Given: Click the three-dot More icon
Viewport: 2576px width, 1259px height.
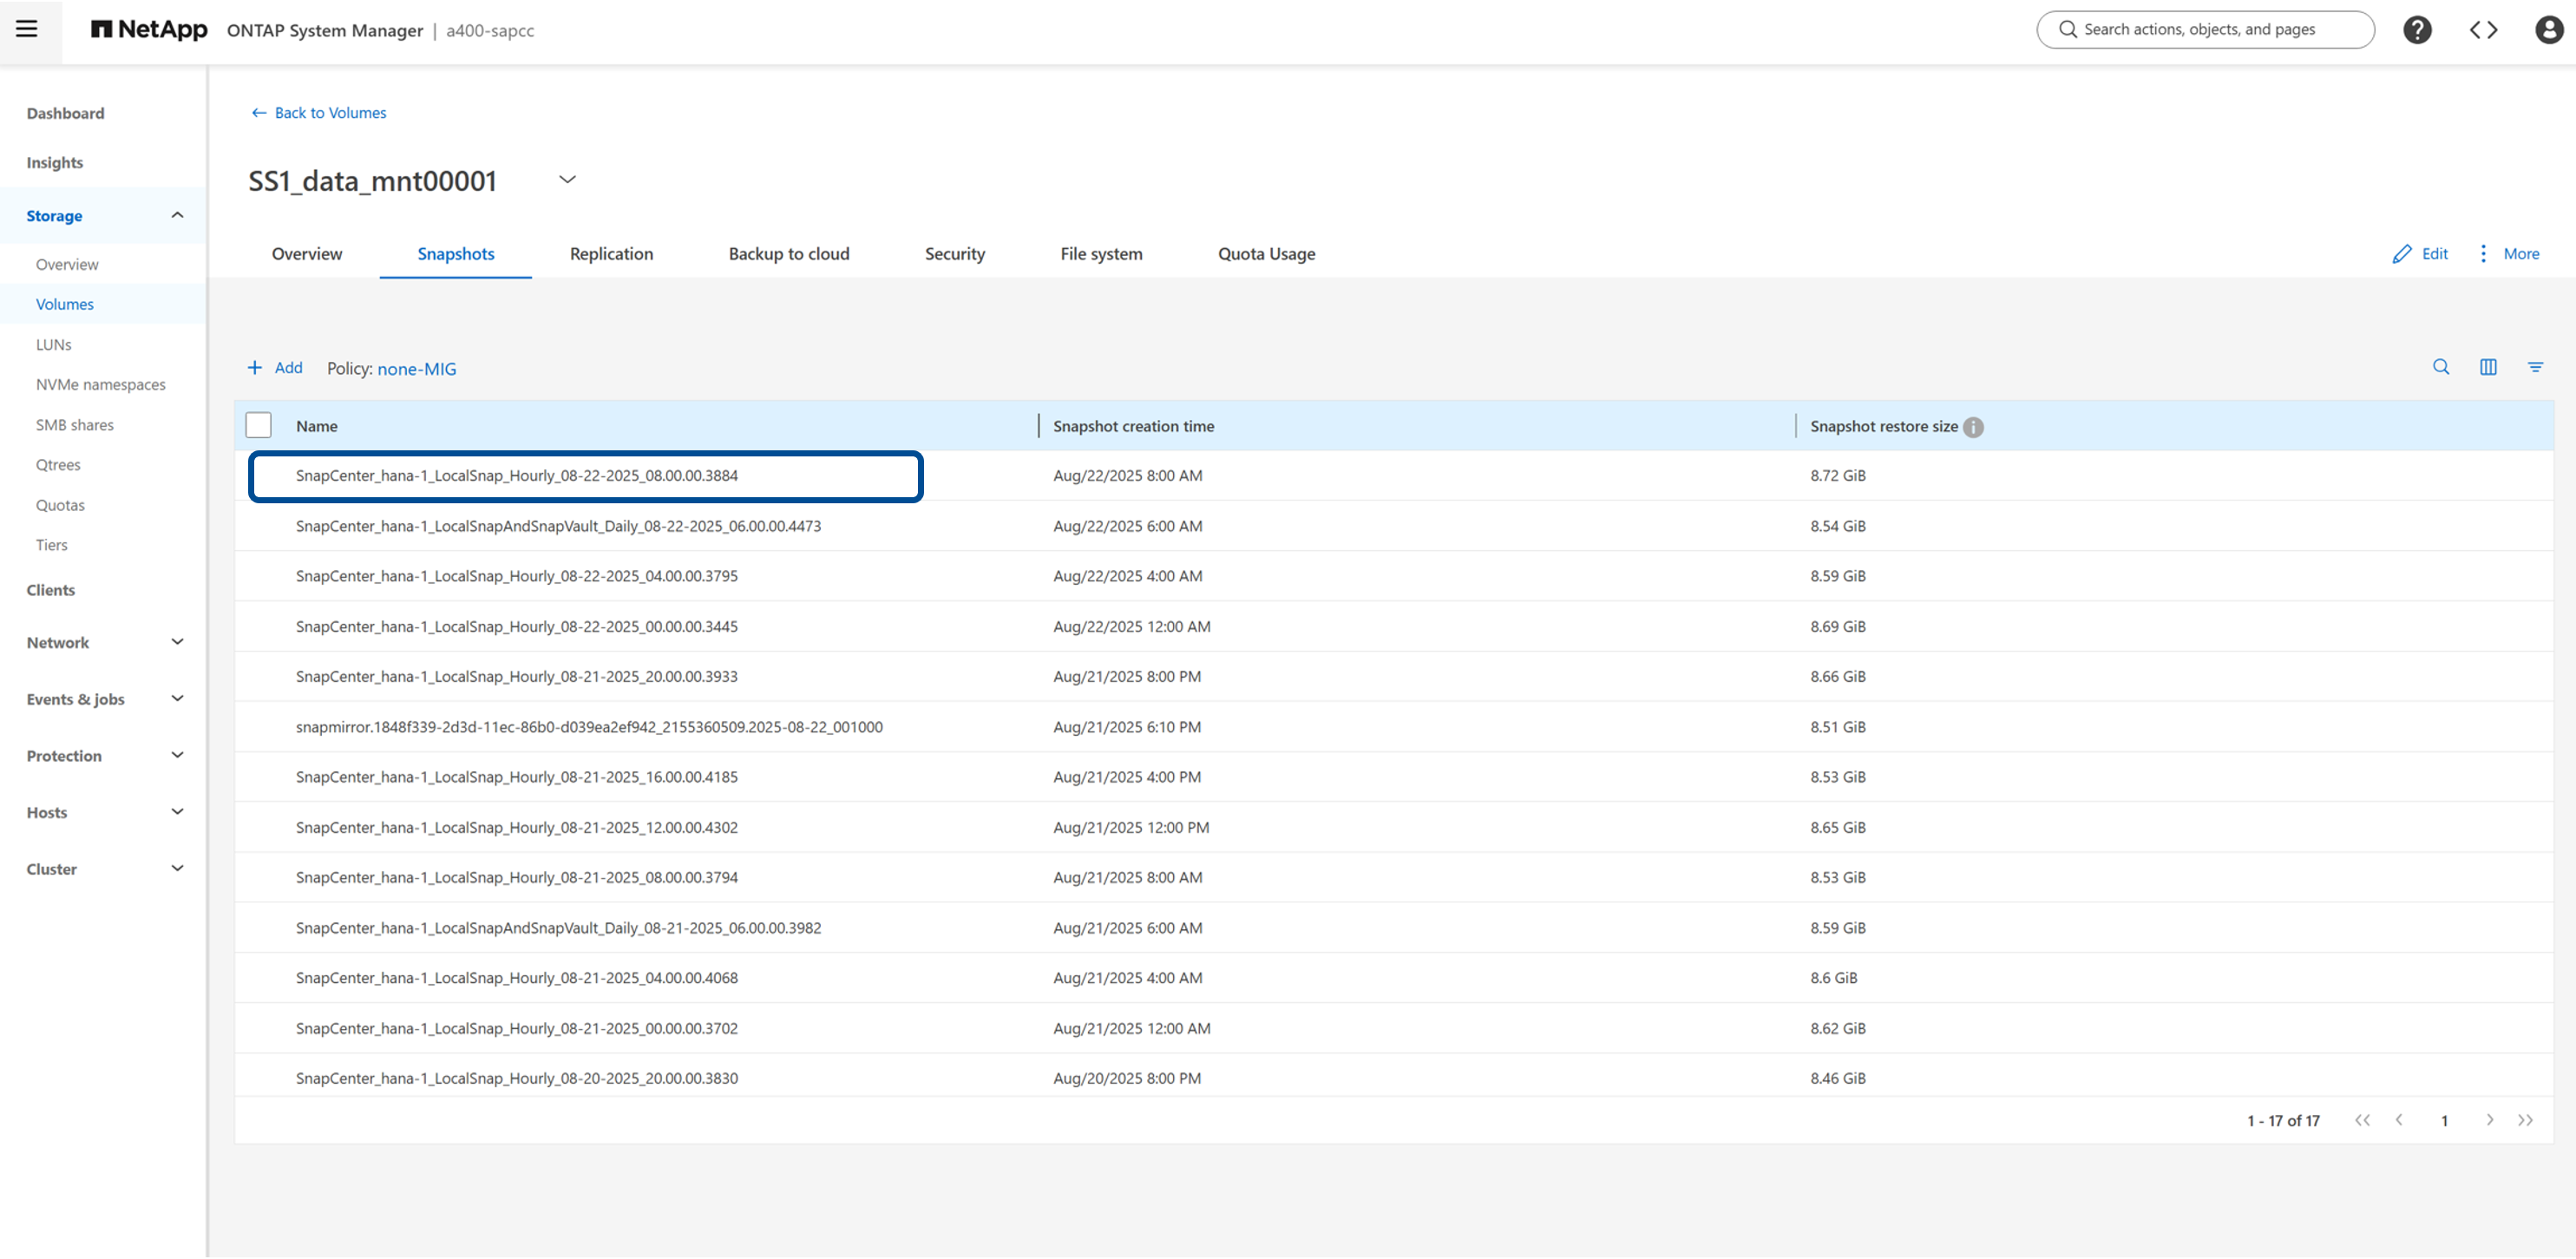Looking at the screenshot, I should 2482,254.
